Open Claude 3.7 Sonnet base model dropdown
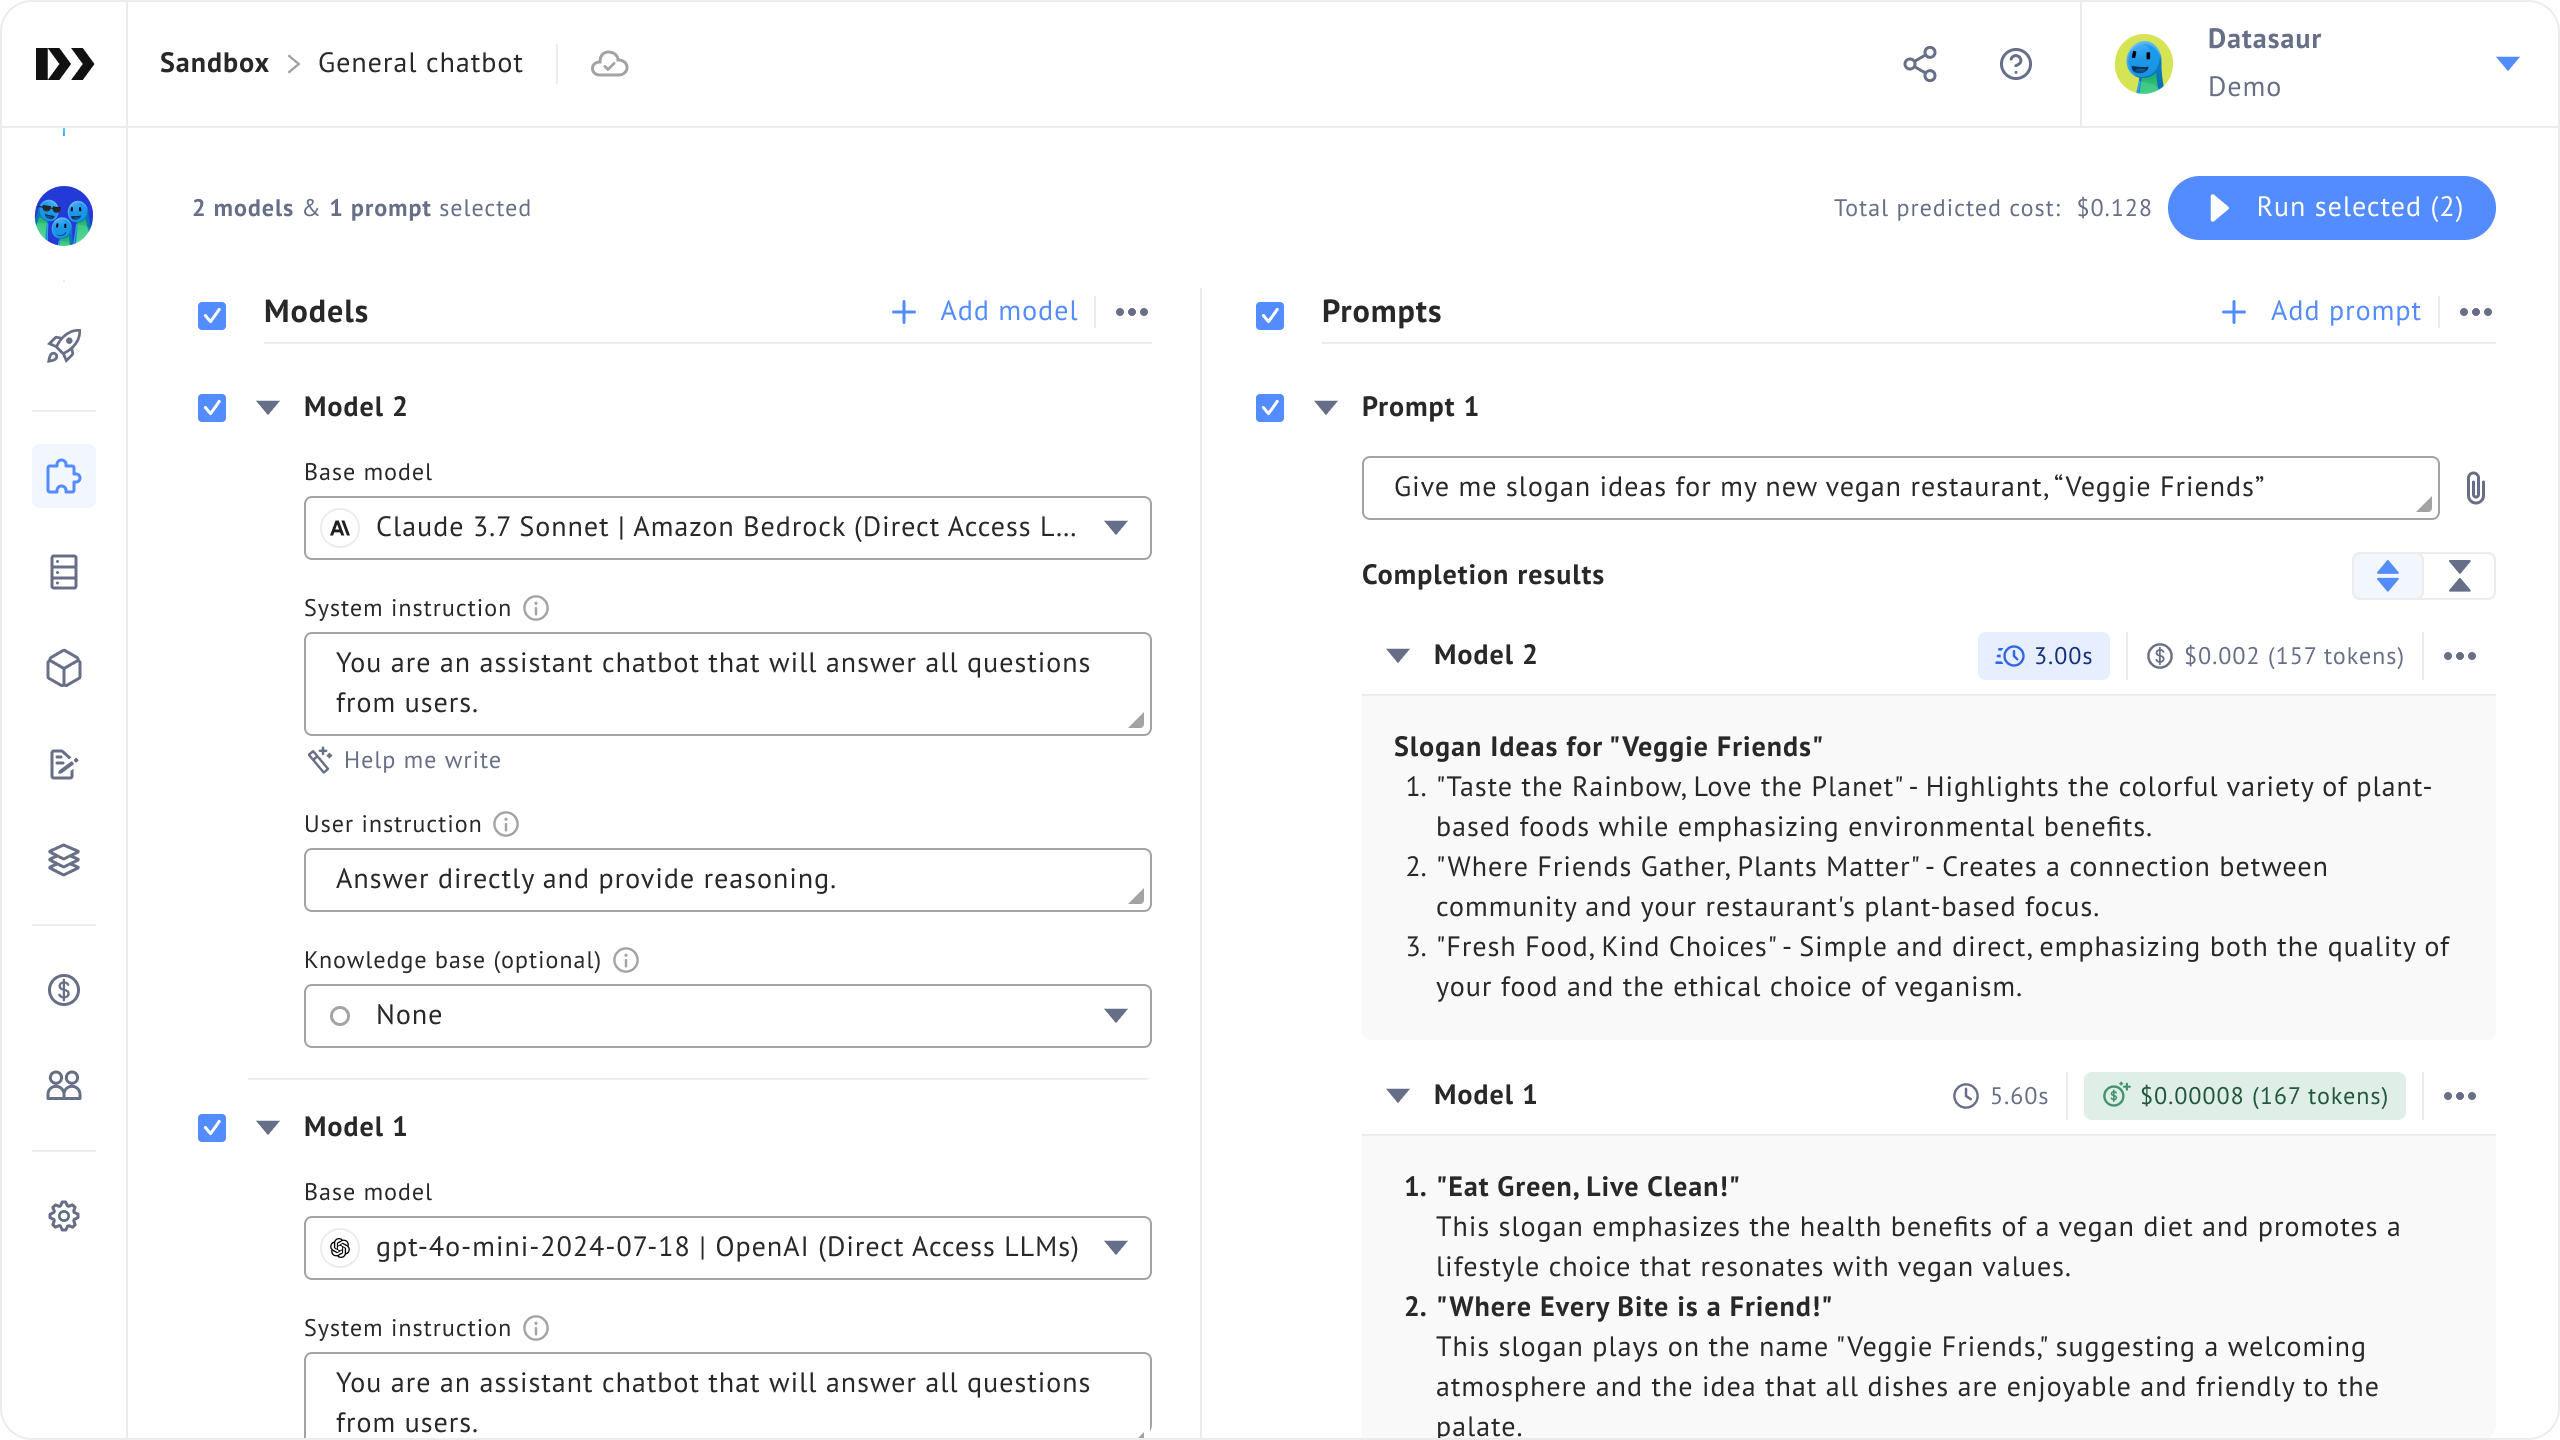 [727, 528]
